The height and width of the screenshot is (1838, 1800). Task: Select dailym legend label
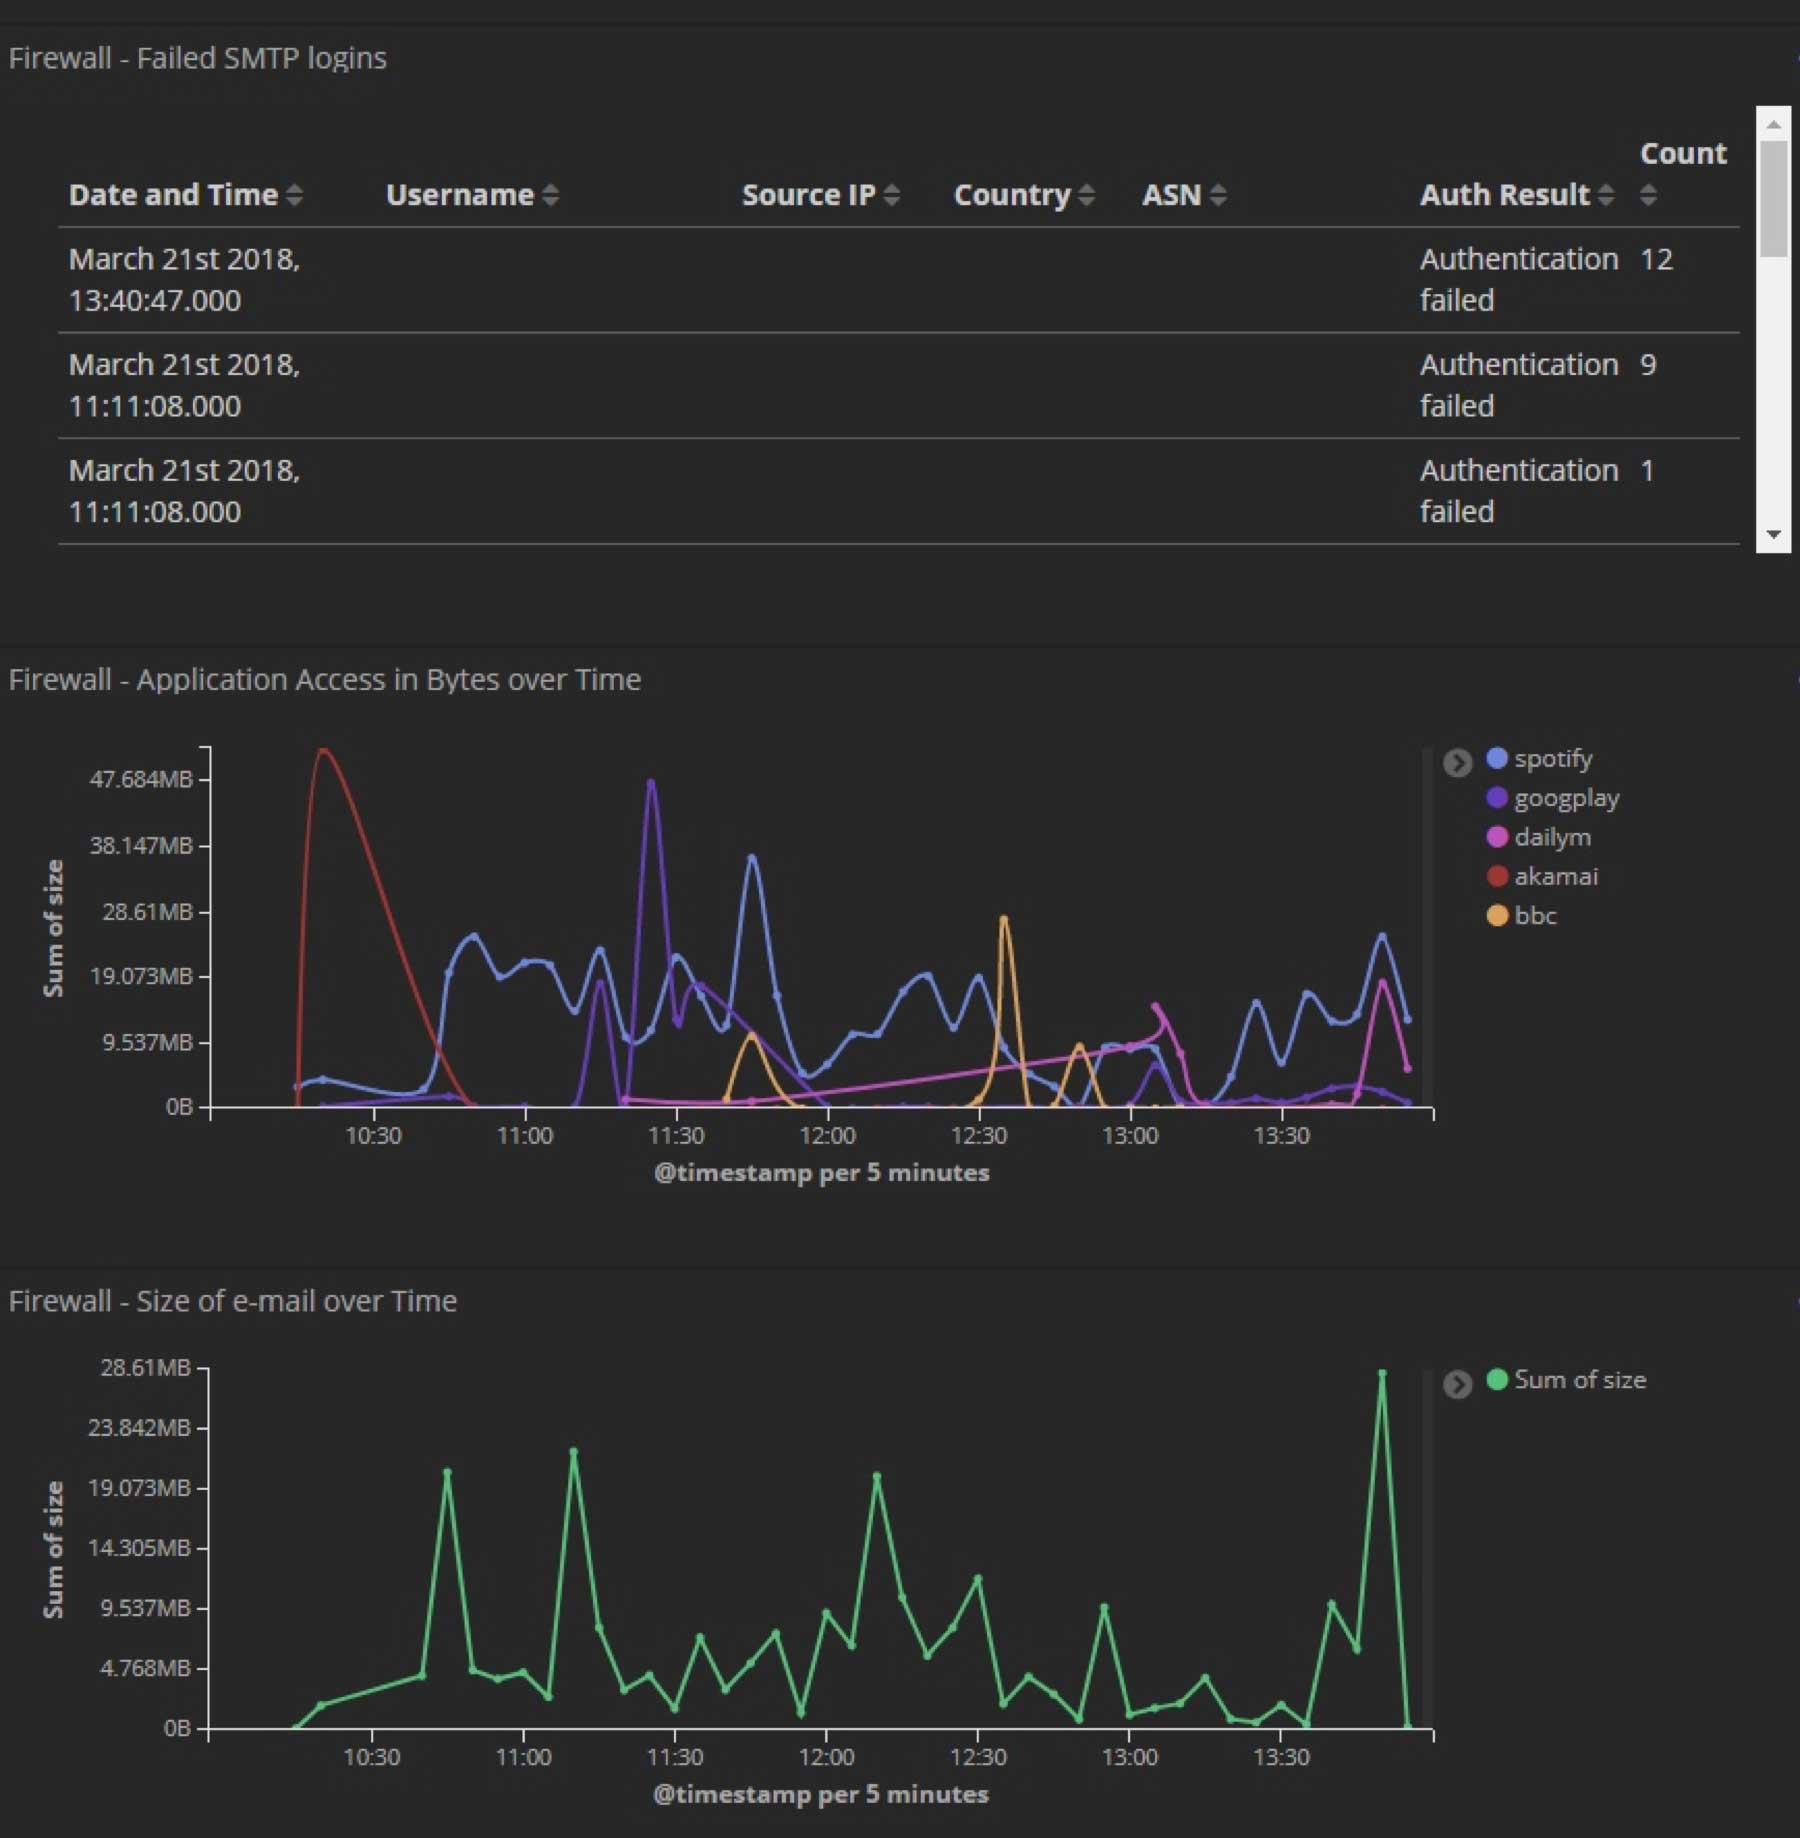(1552, 837)
